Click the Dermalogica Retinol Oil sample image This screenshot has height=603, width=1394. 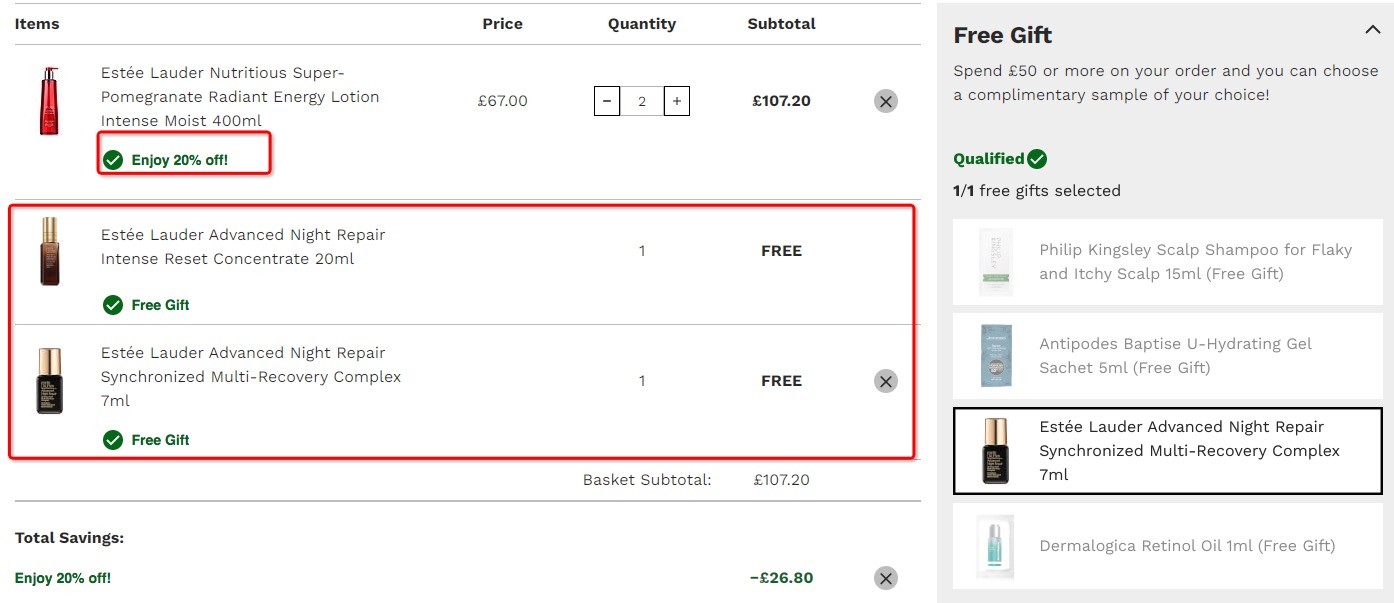click(x=996, y=547)
